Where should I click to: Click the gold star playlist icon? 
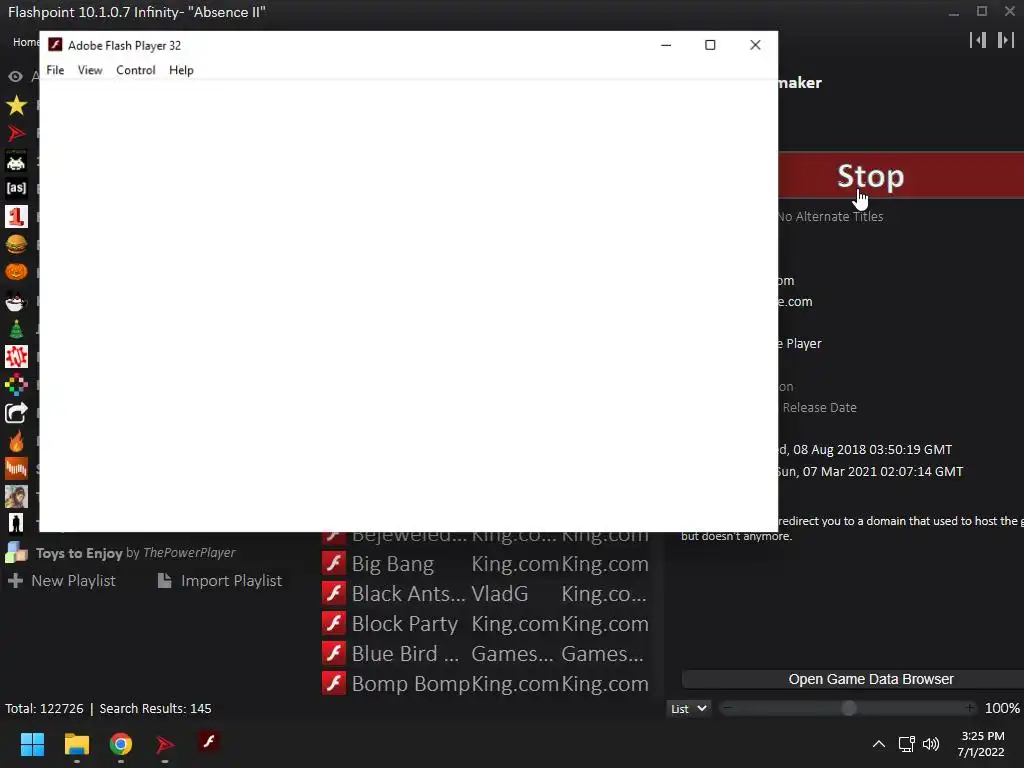[16, 105]
